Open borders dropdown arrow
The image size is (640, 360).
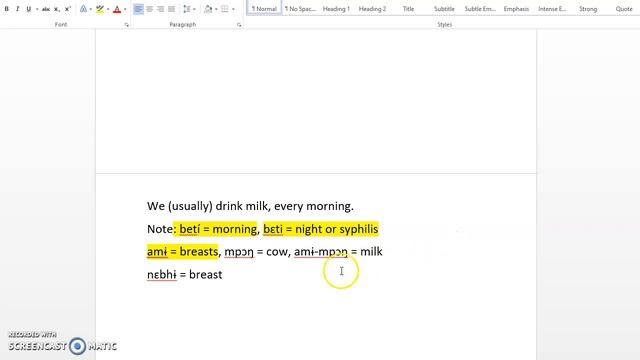(233, 9)
